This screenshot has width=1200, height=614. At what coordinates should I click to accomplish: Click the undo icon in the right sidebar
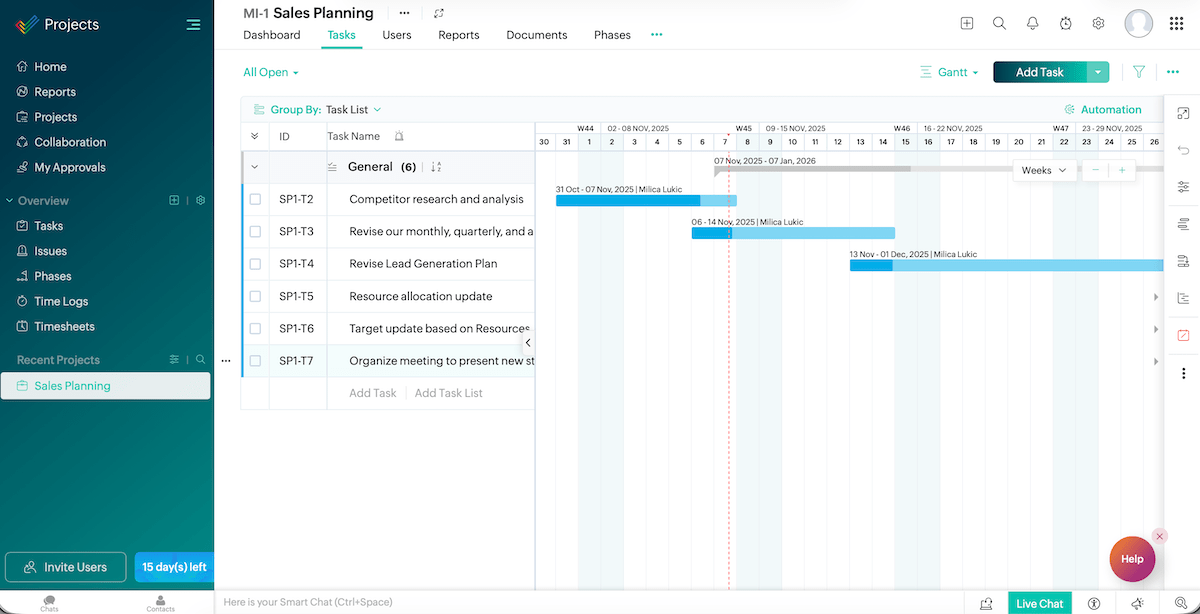click(1184, 150)
